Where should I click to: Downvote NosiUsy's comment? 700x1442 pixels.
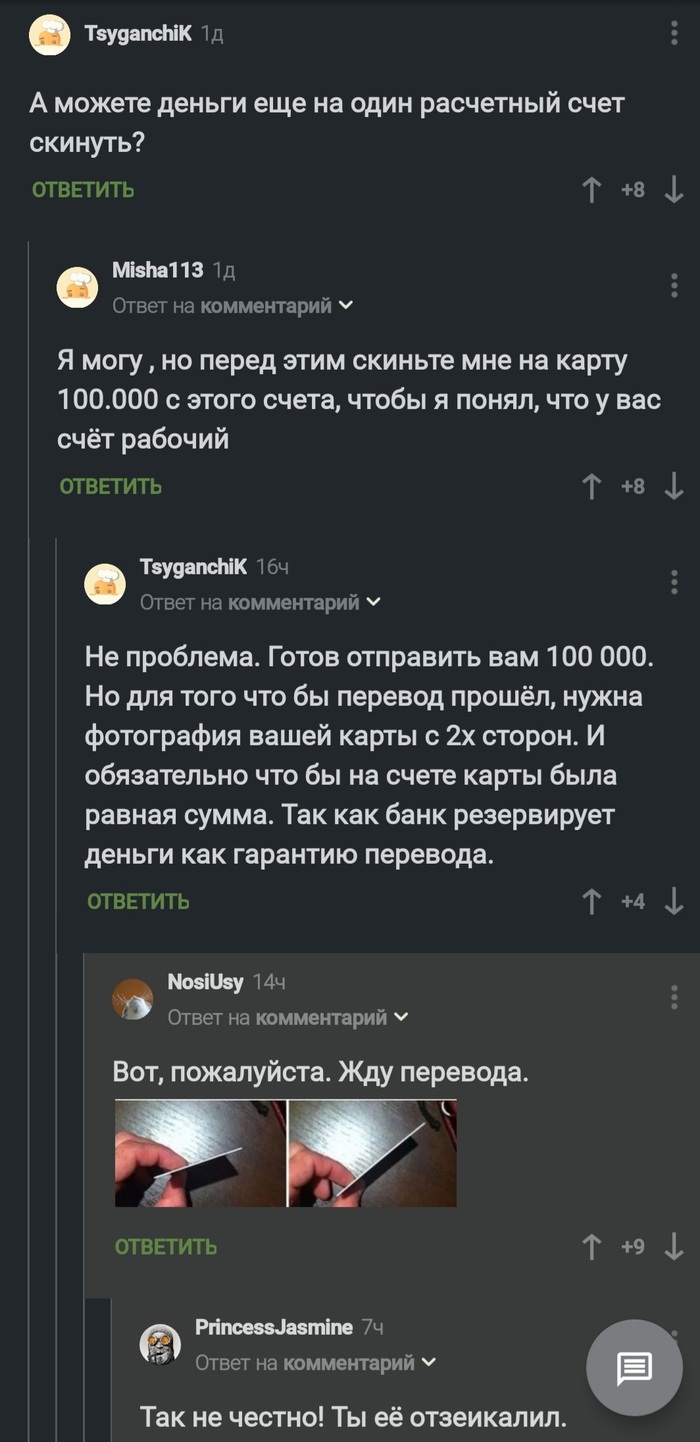[672, 1247]
